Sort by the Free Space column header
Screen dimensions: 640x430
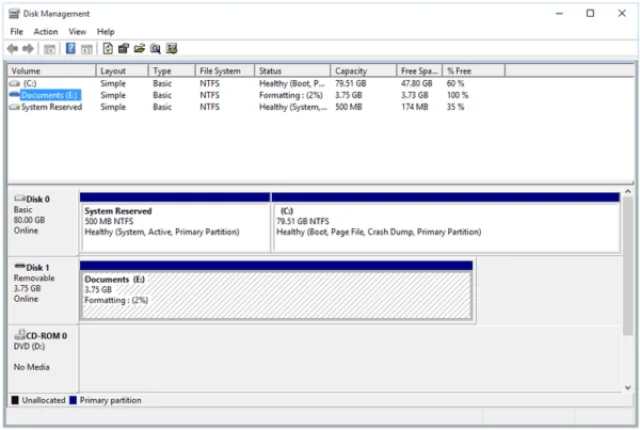(x=419, y=71)
